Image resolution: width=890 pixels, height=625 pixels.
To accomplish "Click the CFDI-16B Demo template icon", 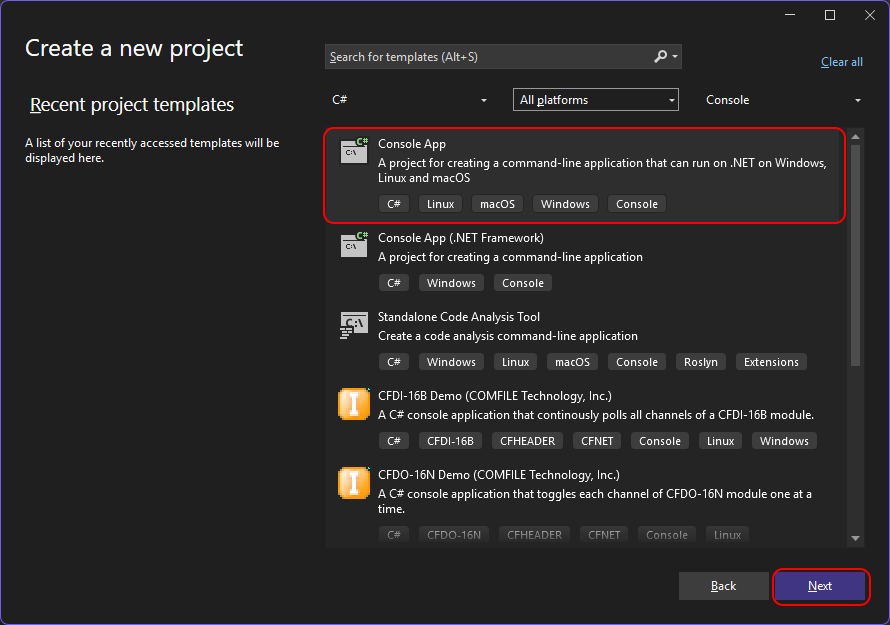I will (x=354, y=403).
